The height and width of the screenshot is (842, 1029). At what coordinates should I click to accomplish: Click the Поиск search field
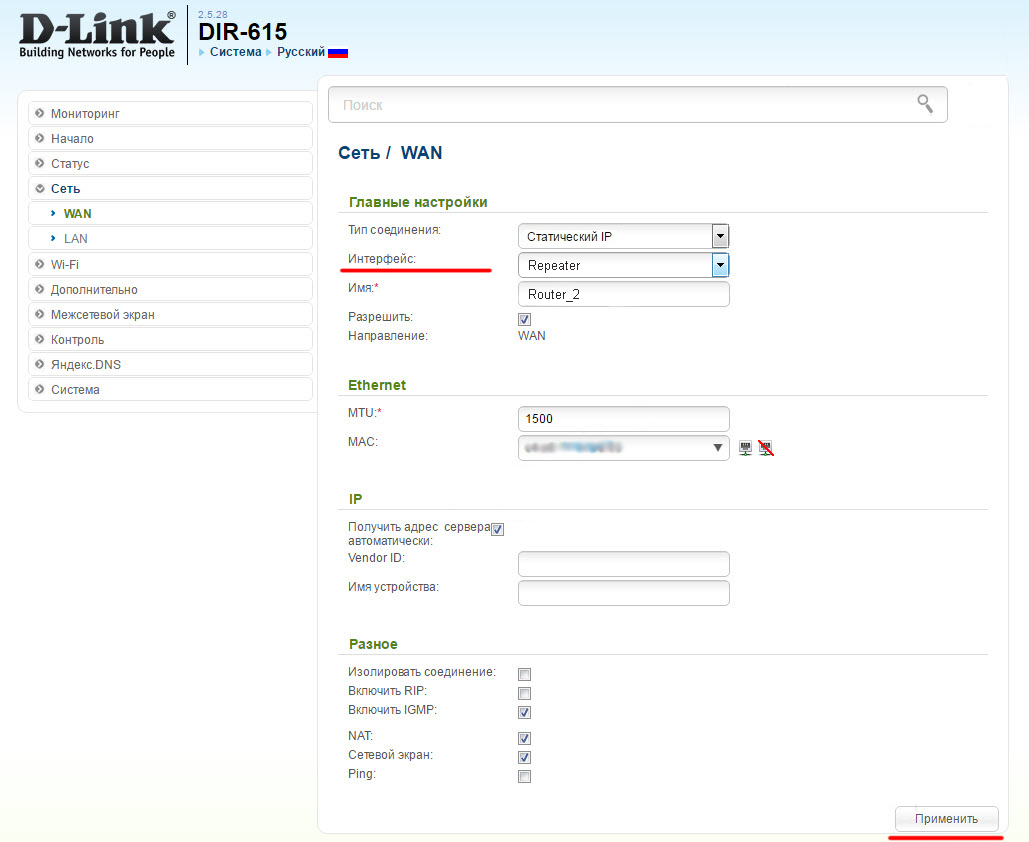tap(637, 104)
